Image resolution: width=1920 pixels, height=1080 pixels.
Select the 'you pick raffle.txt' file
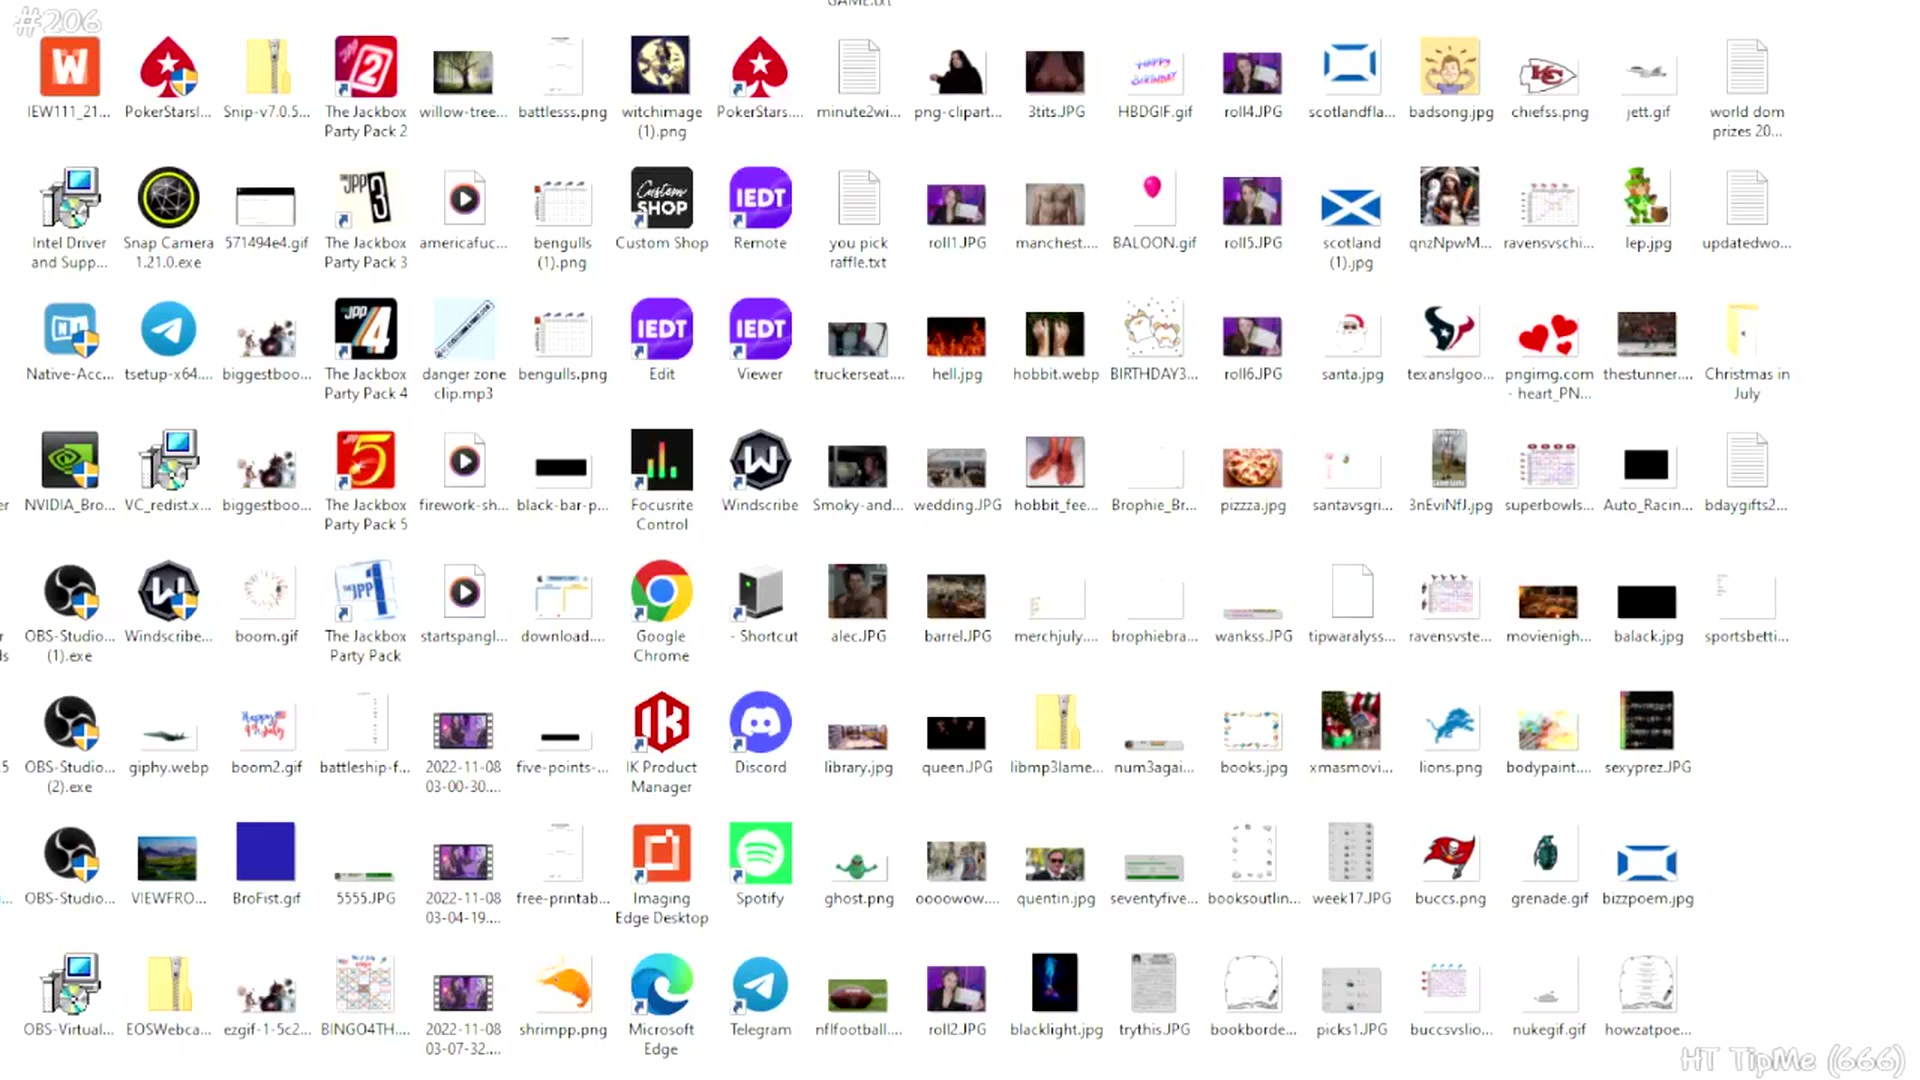click(x=858, y=198)
